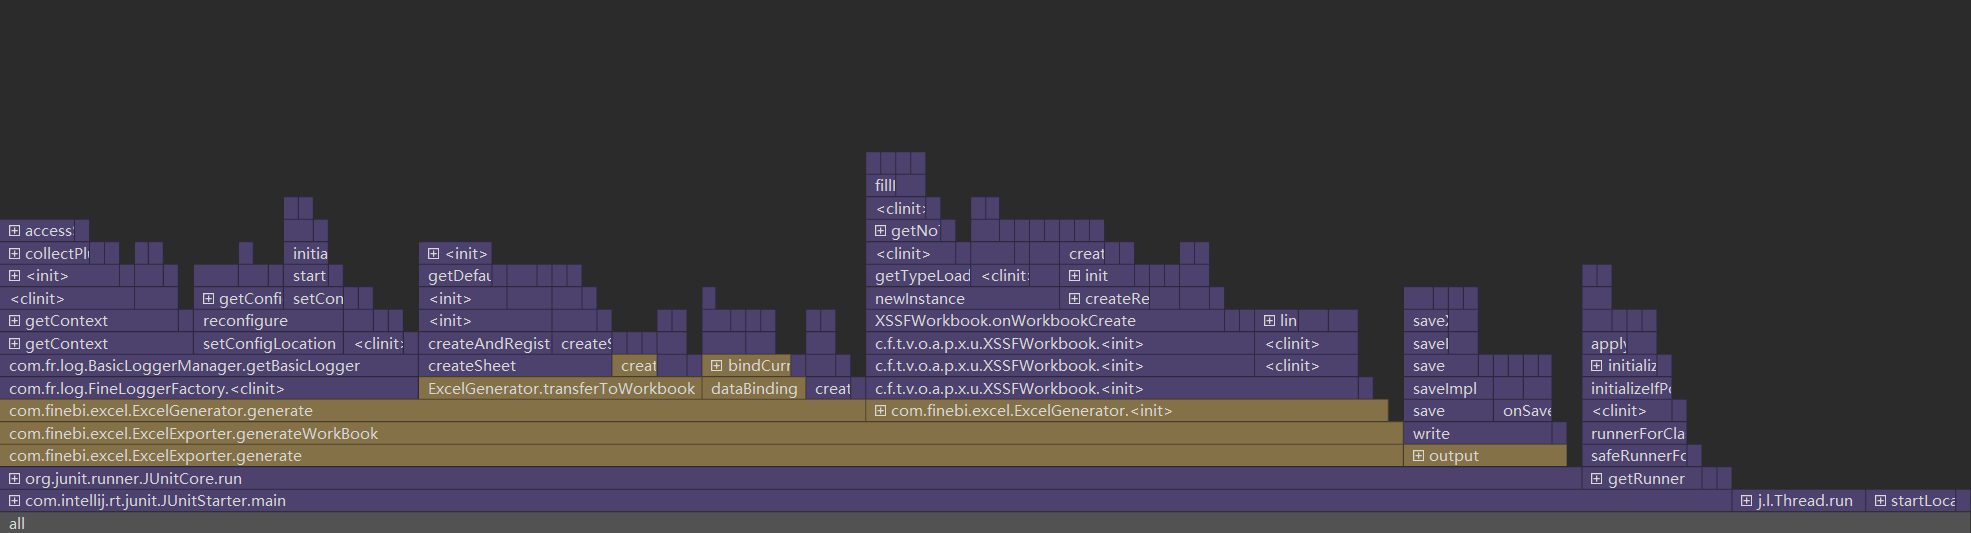Click the plus icon beside createRe frame
This screenshot has height=533, width=1971.
[x=1074, y=299]
